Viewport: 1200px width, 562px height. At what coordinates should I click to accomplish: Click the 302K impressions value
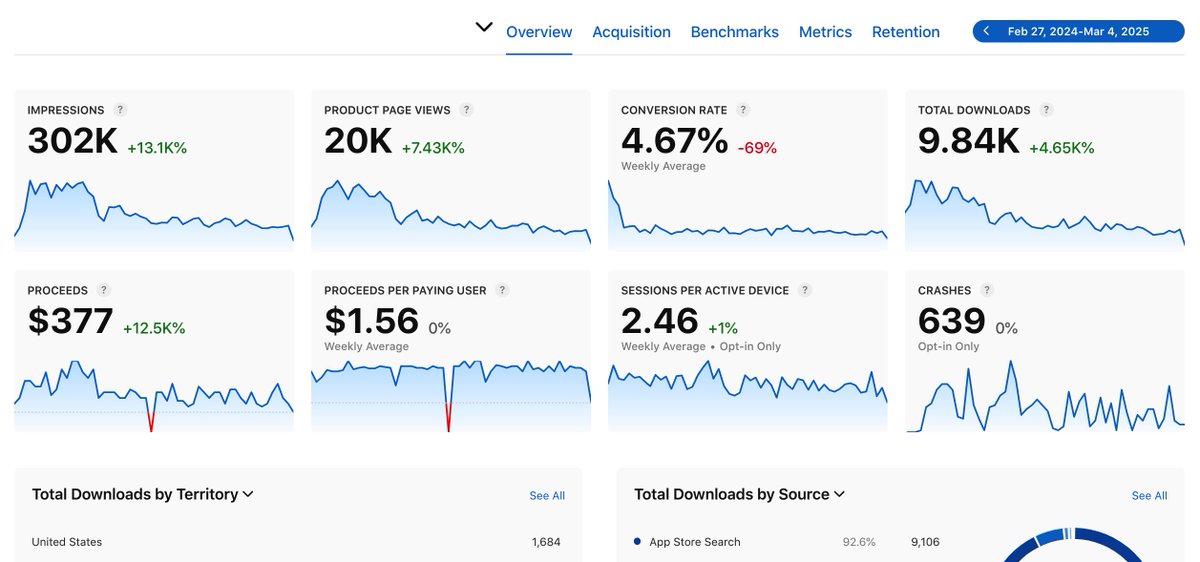tap(72, 141)
